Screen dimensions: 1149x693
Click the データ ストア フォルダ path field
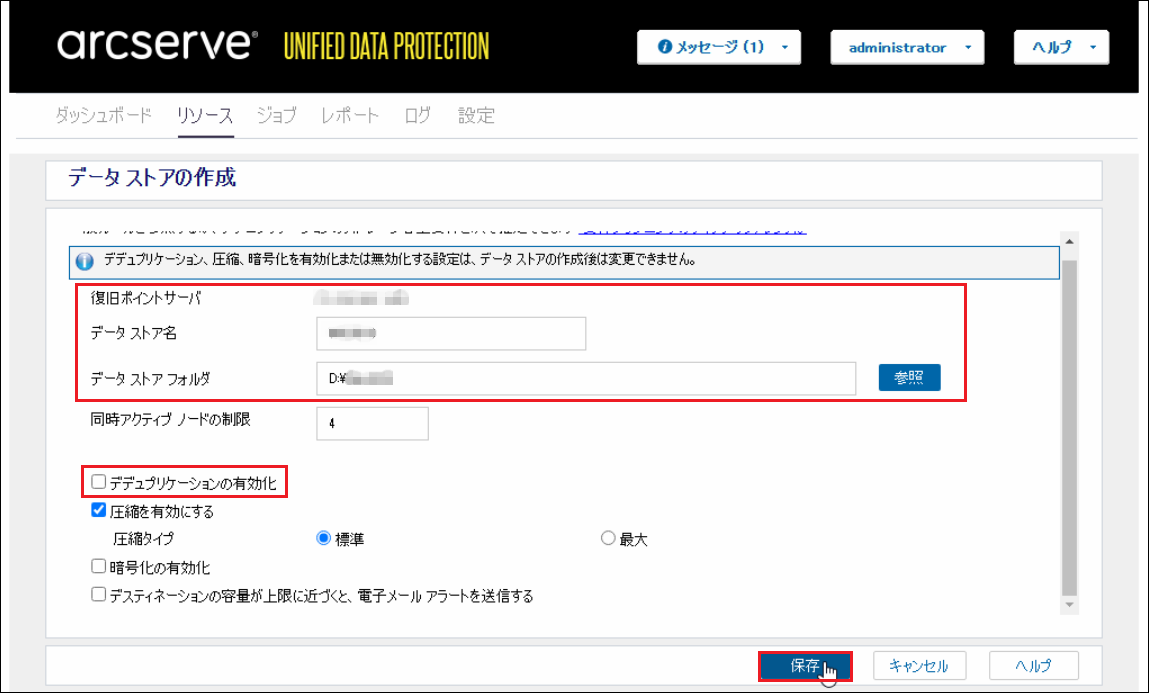click(585, 378)
